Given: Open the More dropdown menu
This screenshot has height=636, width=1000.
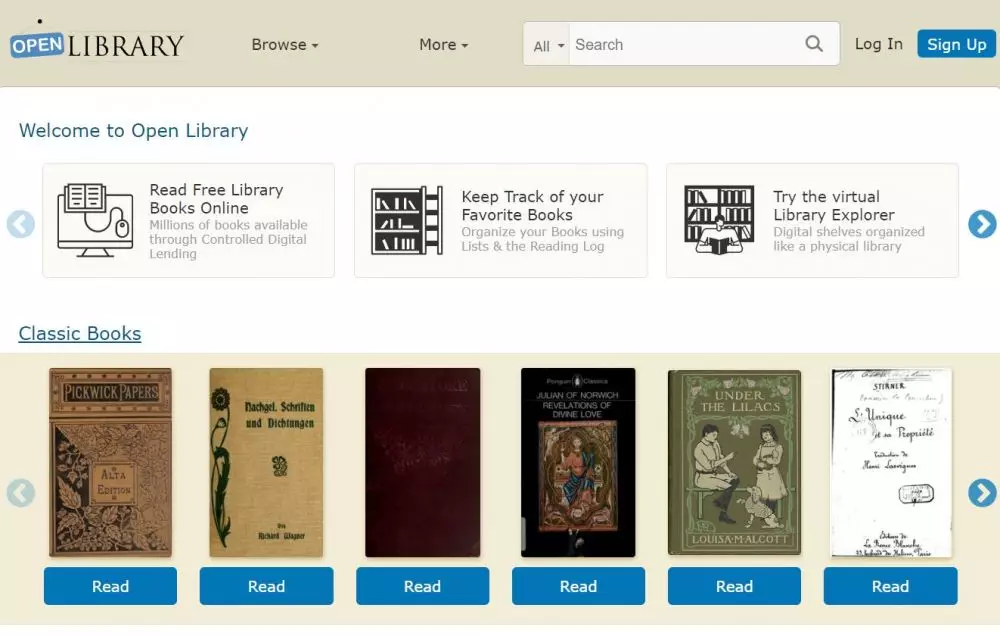Looking at the screenshot, I should pyautogui.click(x=443, y=45).
